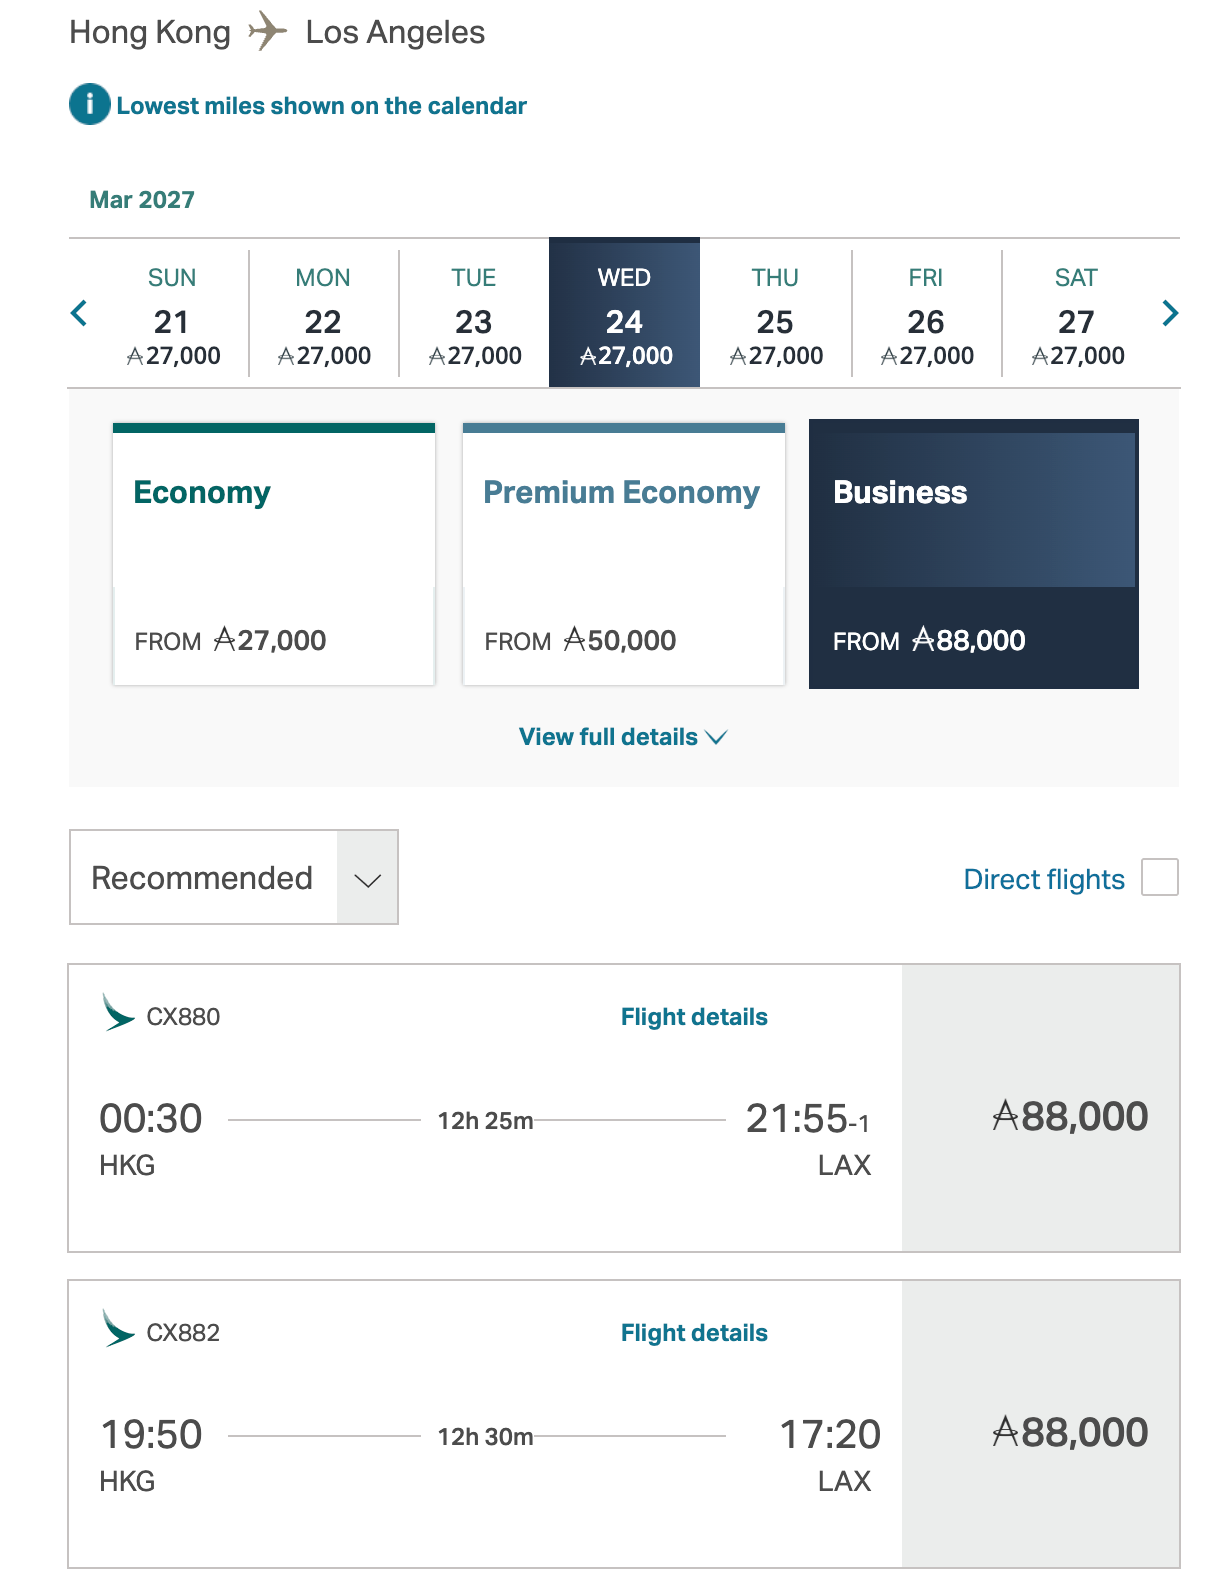Click the Cathay Pacific logo for CX882
Screen dimensions: 1208x1592
click(x=118, y=1329)
